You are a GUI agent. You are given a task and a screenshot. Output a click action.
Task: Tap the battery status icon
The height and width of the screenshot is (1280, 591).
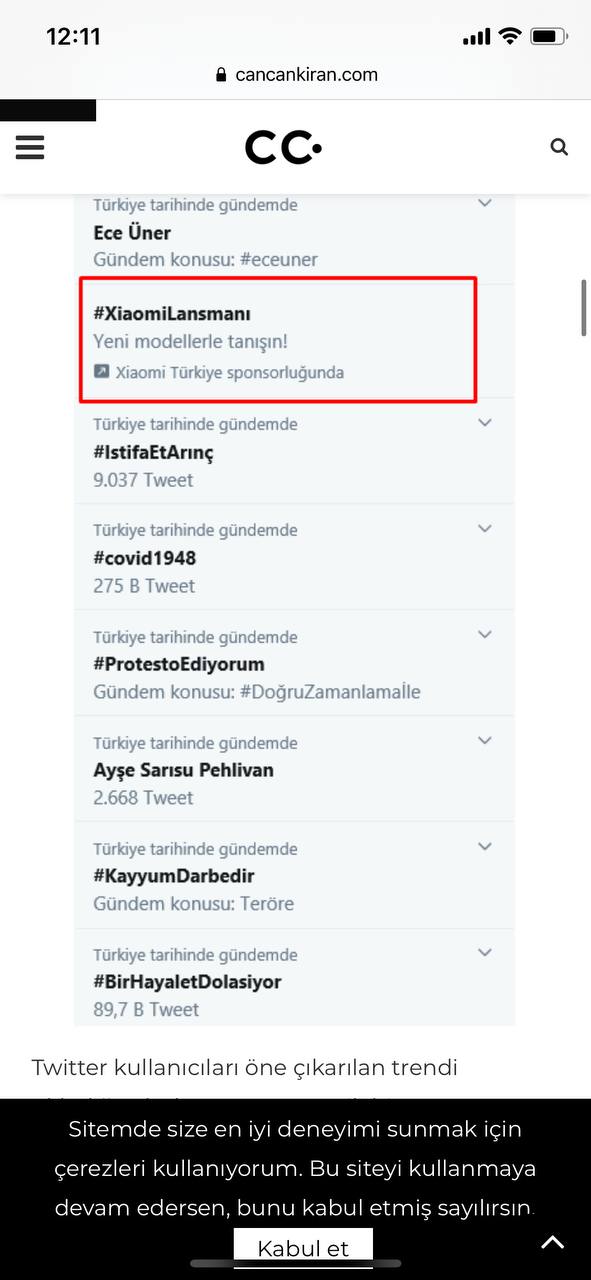tap(548, 37)
